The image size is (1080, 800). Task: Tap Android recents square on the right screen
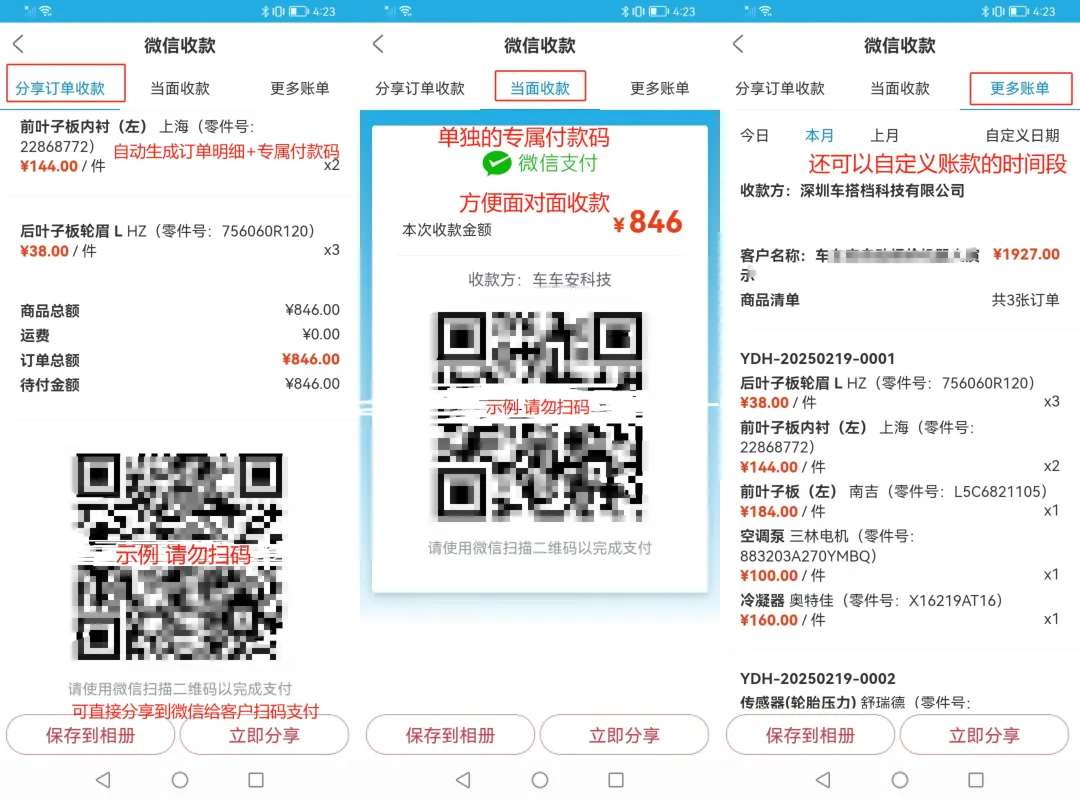[976, 780]
